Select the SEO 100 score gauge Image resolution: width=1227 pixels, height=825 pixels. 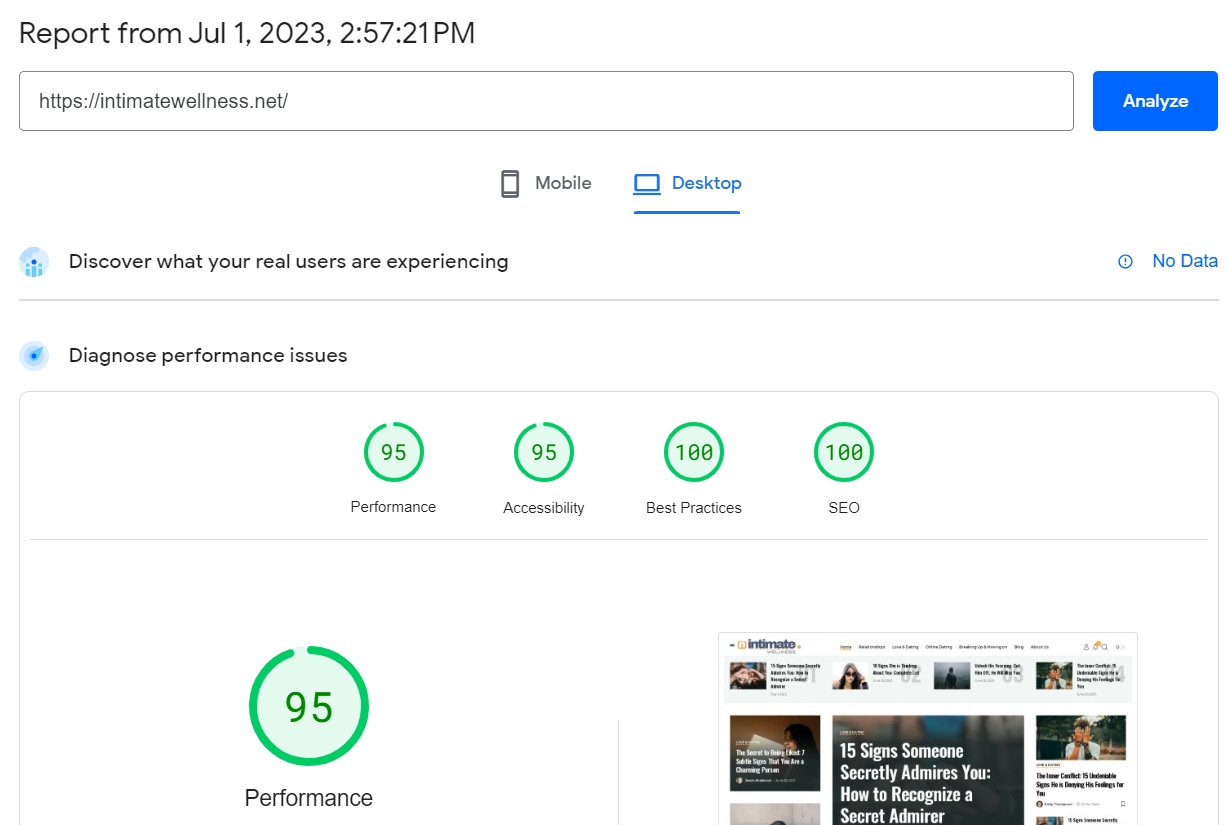pyautogui.click(x=843, y=452)
